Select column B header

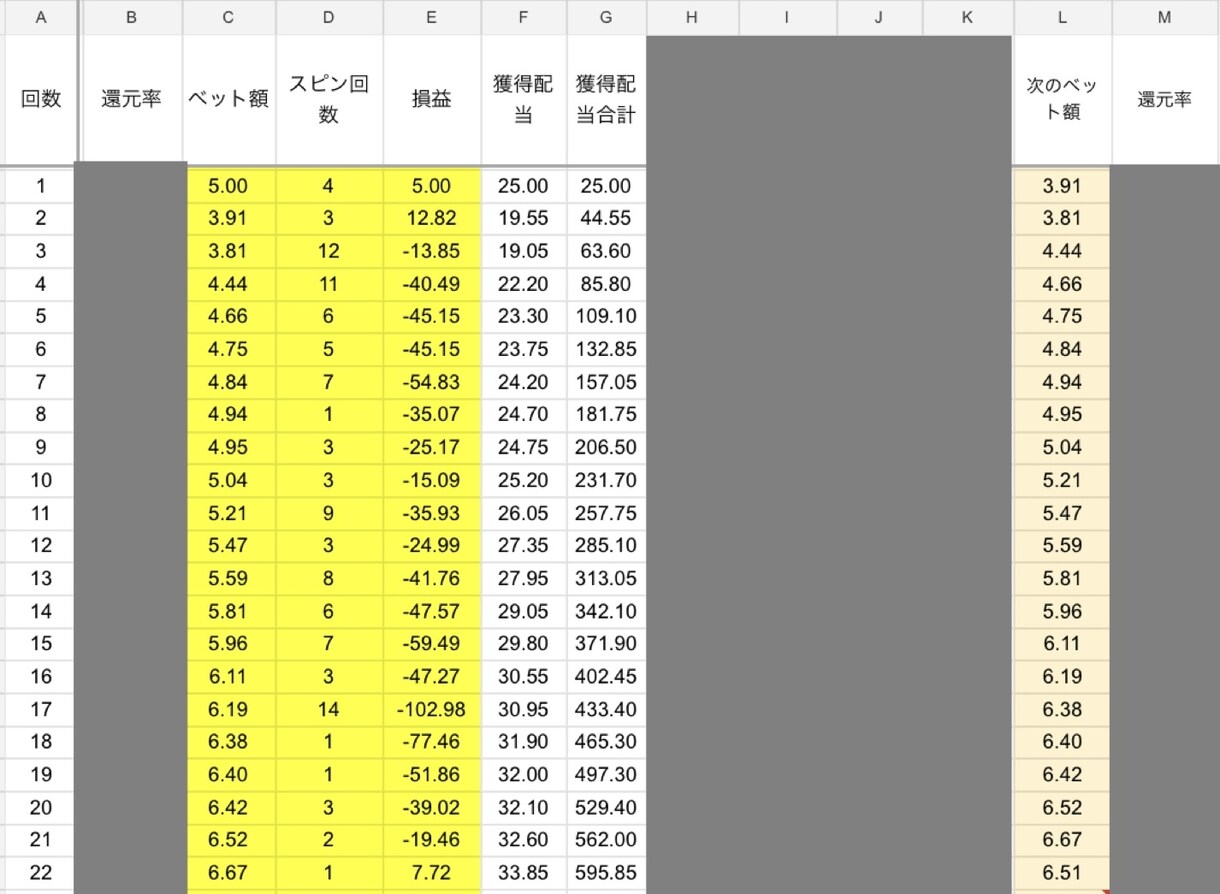pos(131,17)
